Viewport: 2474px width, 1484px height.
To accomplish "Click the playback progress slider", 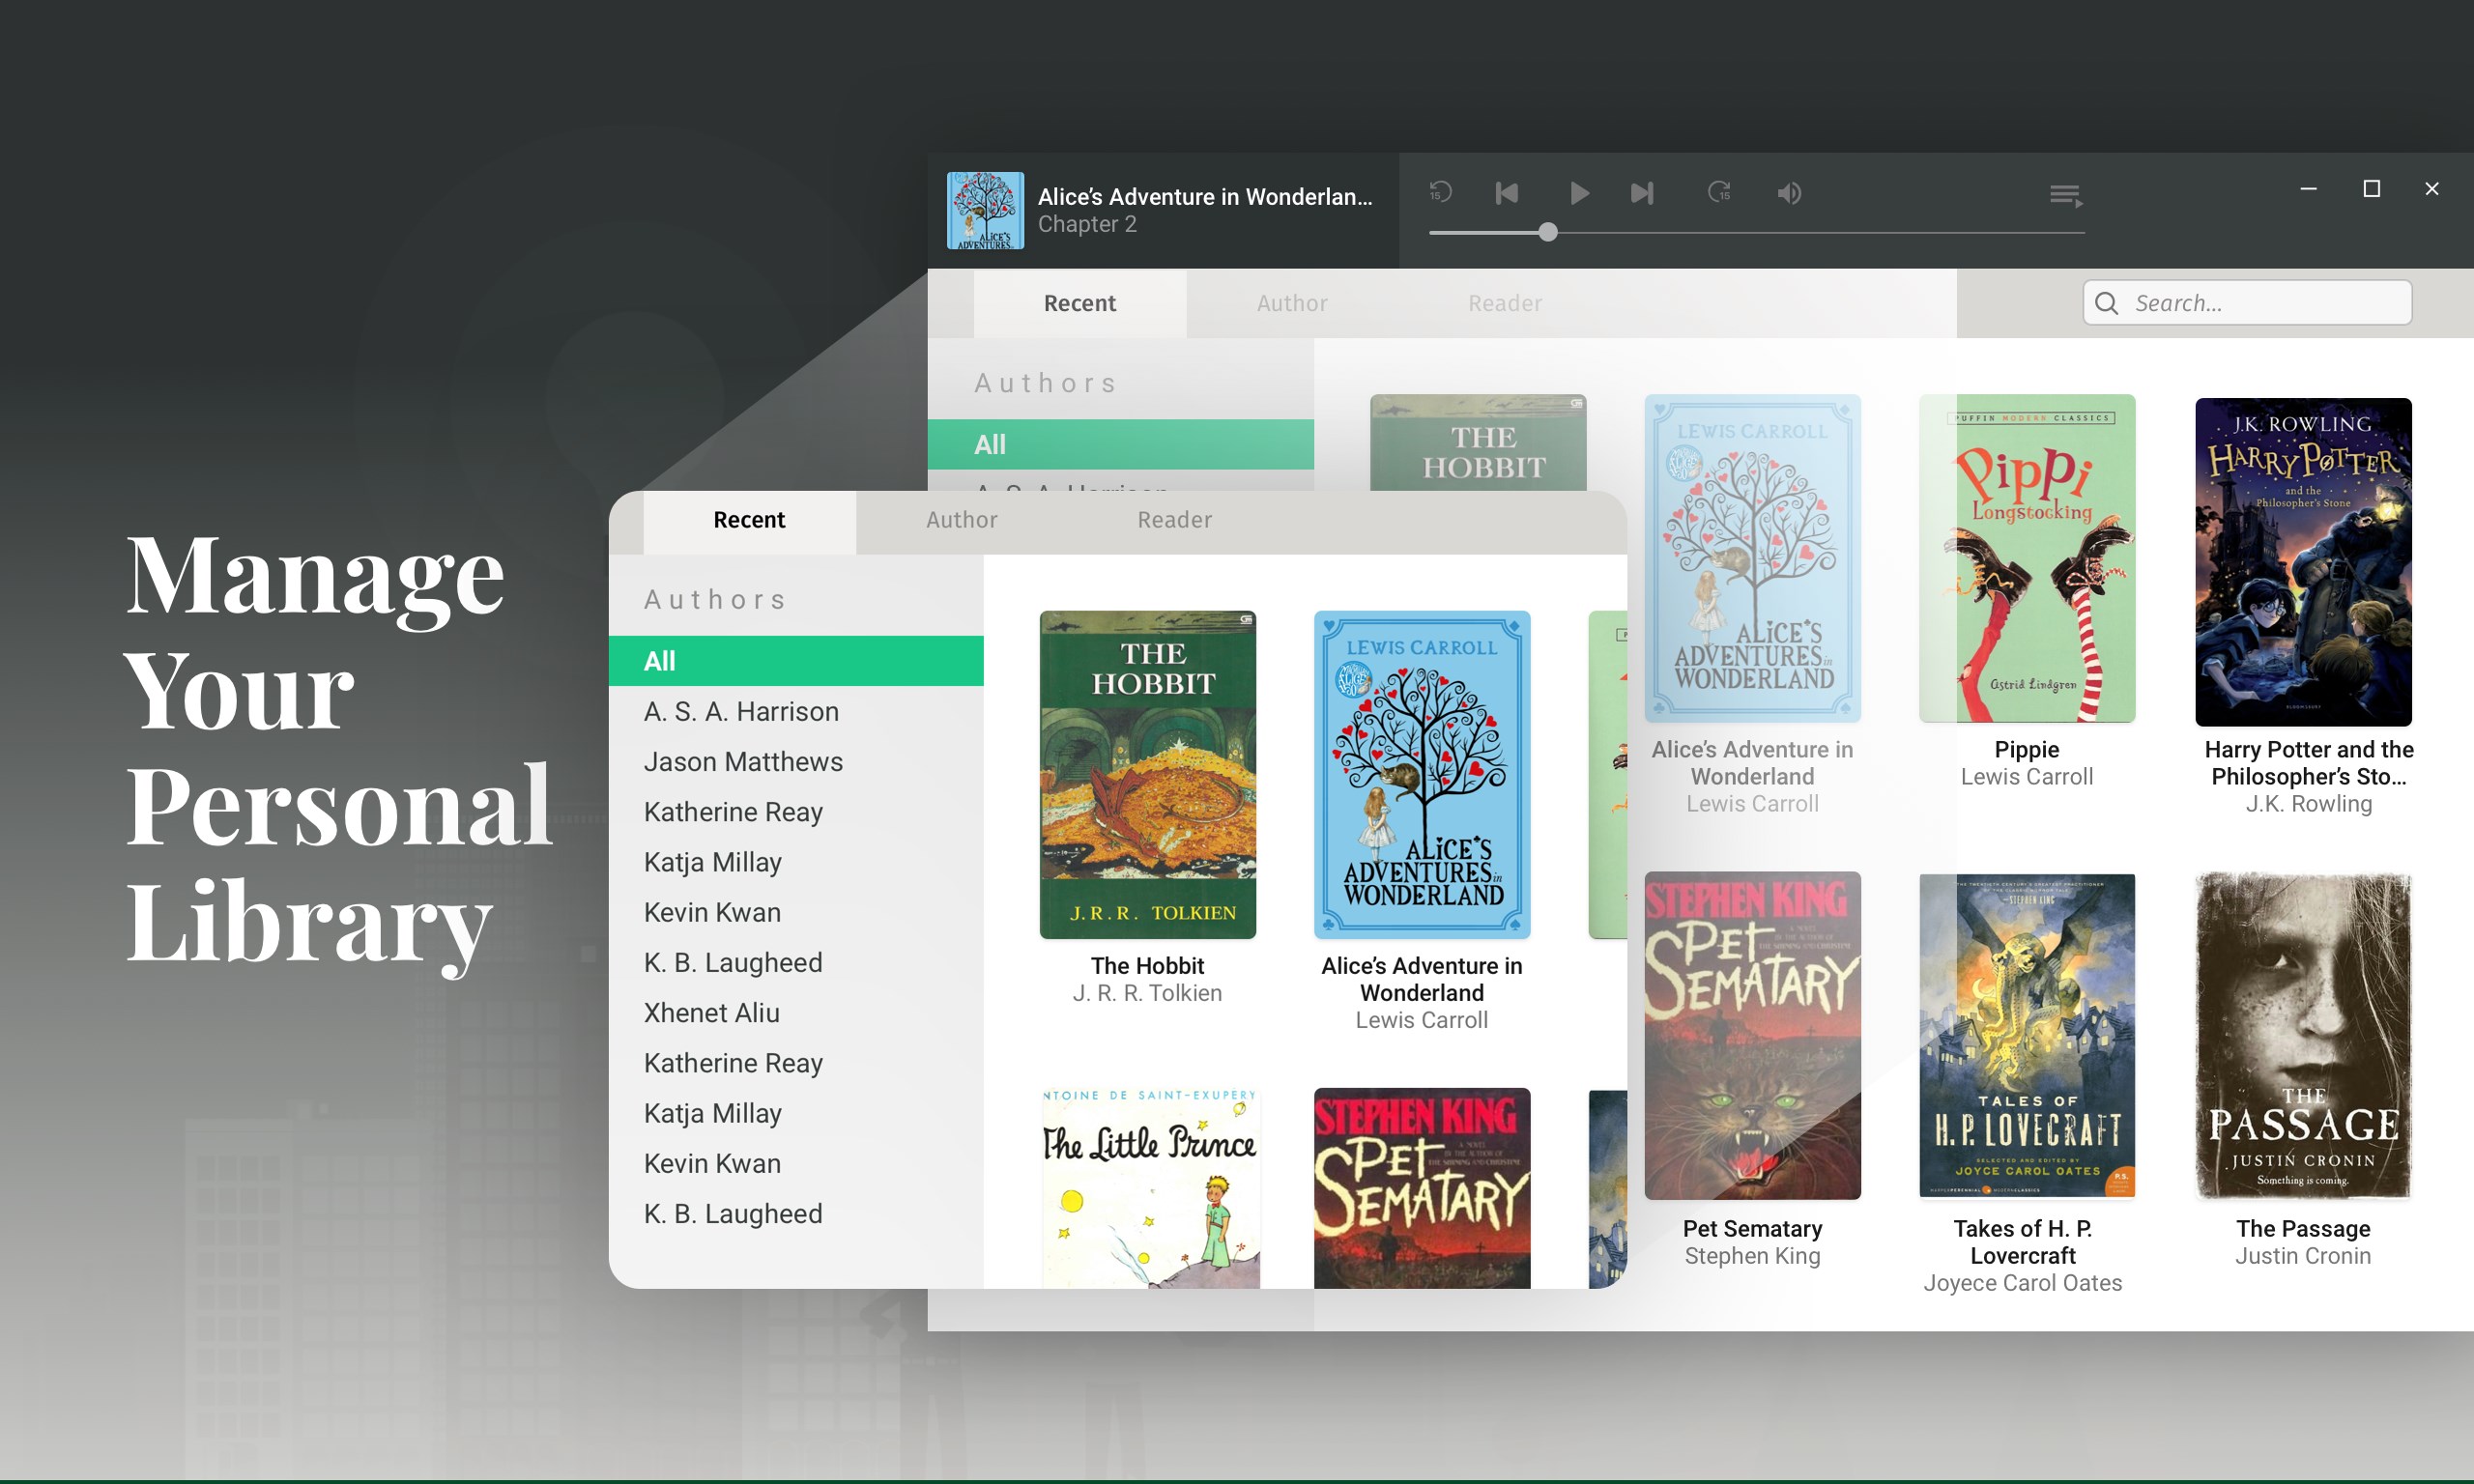I will [x=1548, y=232].
